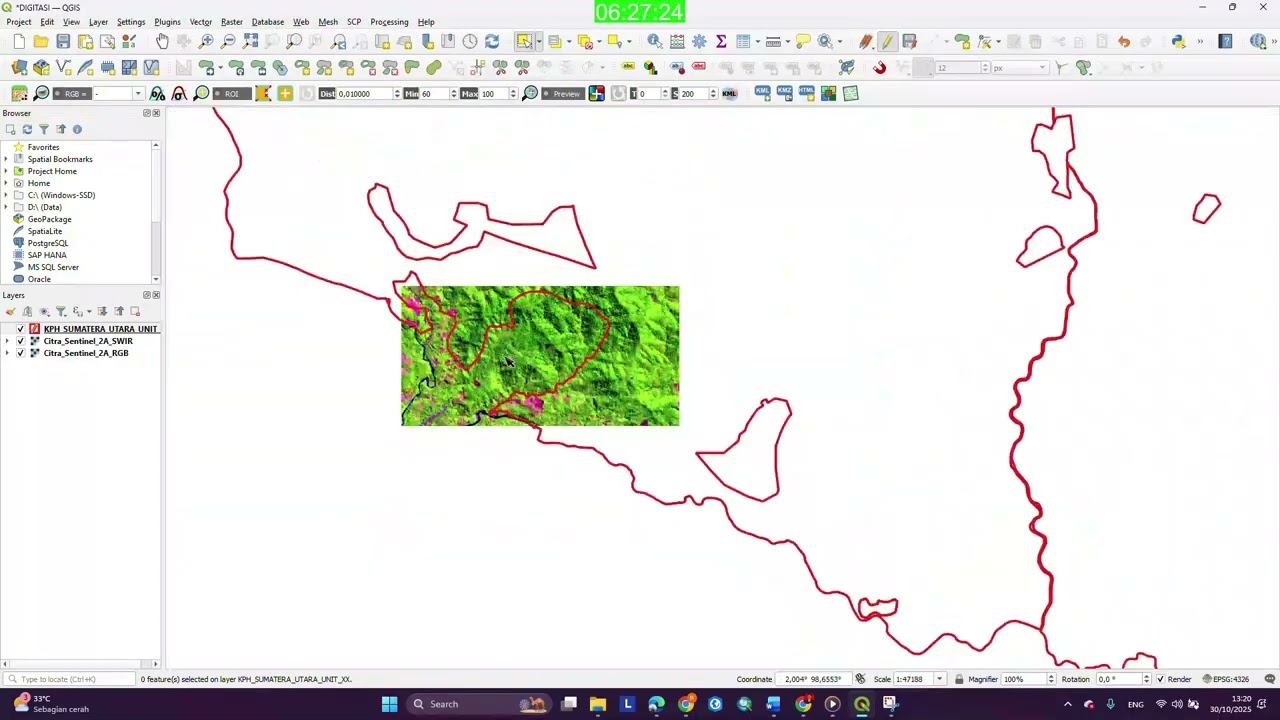Image resolution: width=1280 pixels, height=720 pixels.
Task: Click the Coordinate field in status bar
Action: click(x=813, y=679)
